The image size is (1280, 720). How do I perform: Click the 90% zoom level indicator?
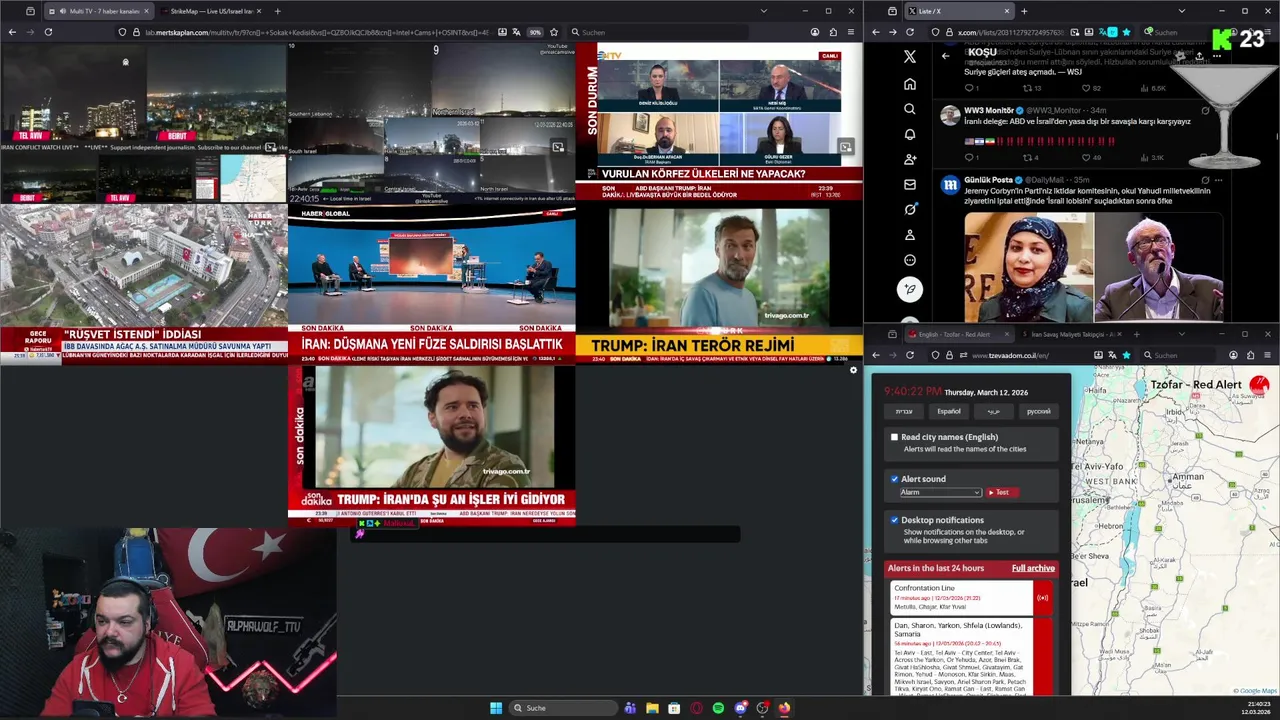tap(535, 32)
